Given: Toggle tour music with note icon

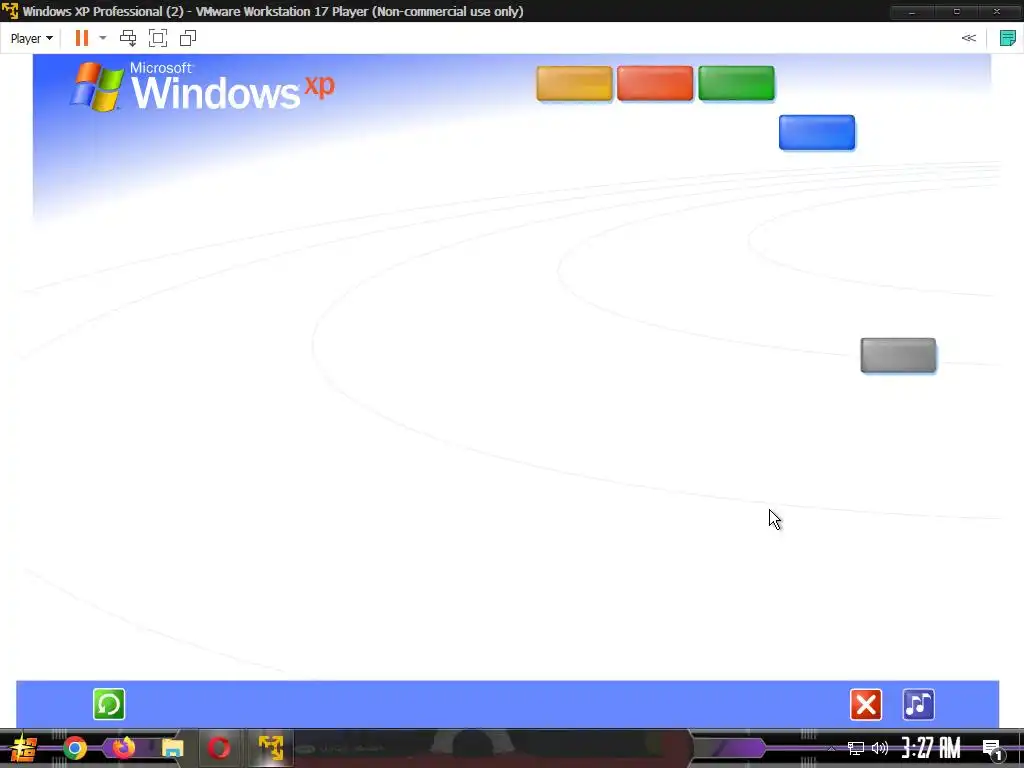Looking at the screenshot, I should [919, 705].
